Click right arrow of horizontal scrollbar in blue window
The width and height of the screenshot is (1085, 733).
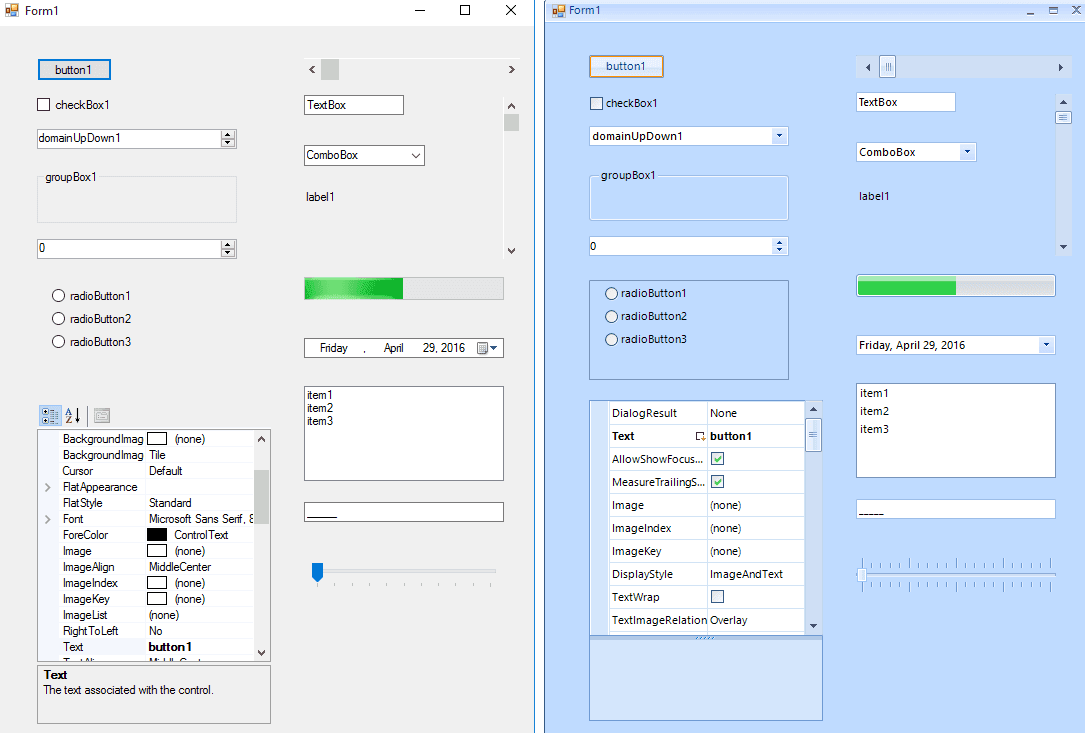pos(1060,67)
